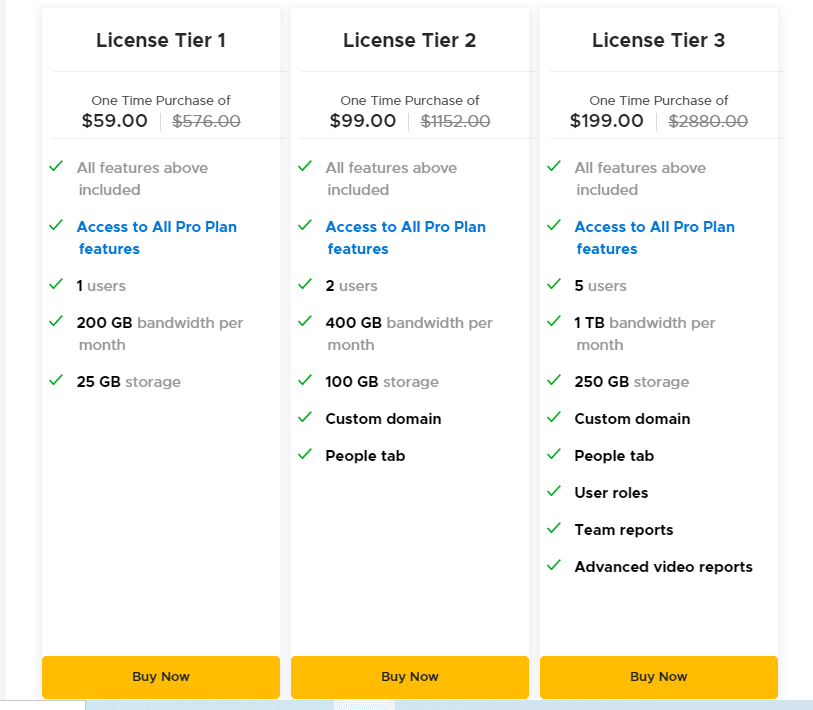Click Buy Now for License Tier 3
The image size is (813, 710).
click(658, 677)
